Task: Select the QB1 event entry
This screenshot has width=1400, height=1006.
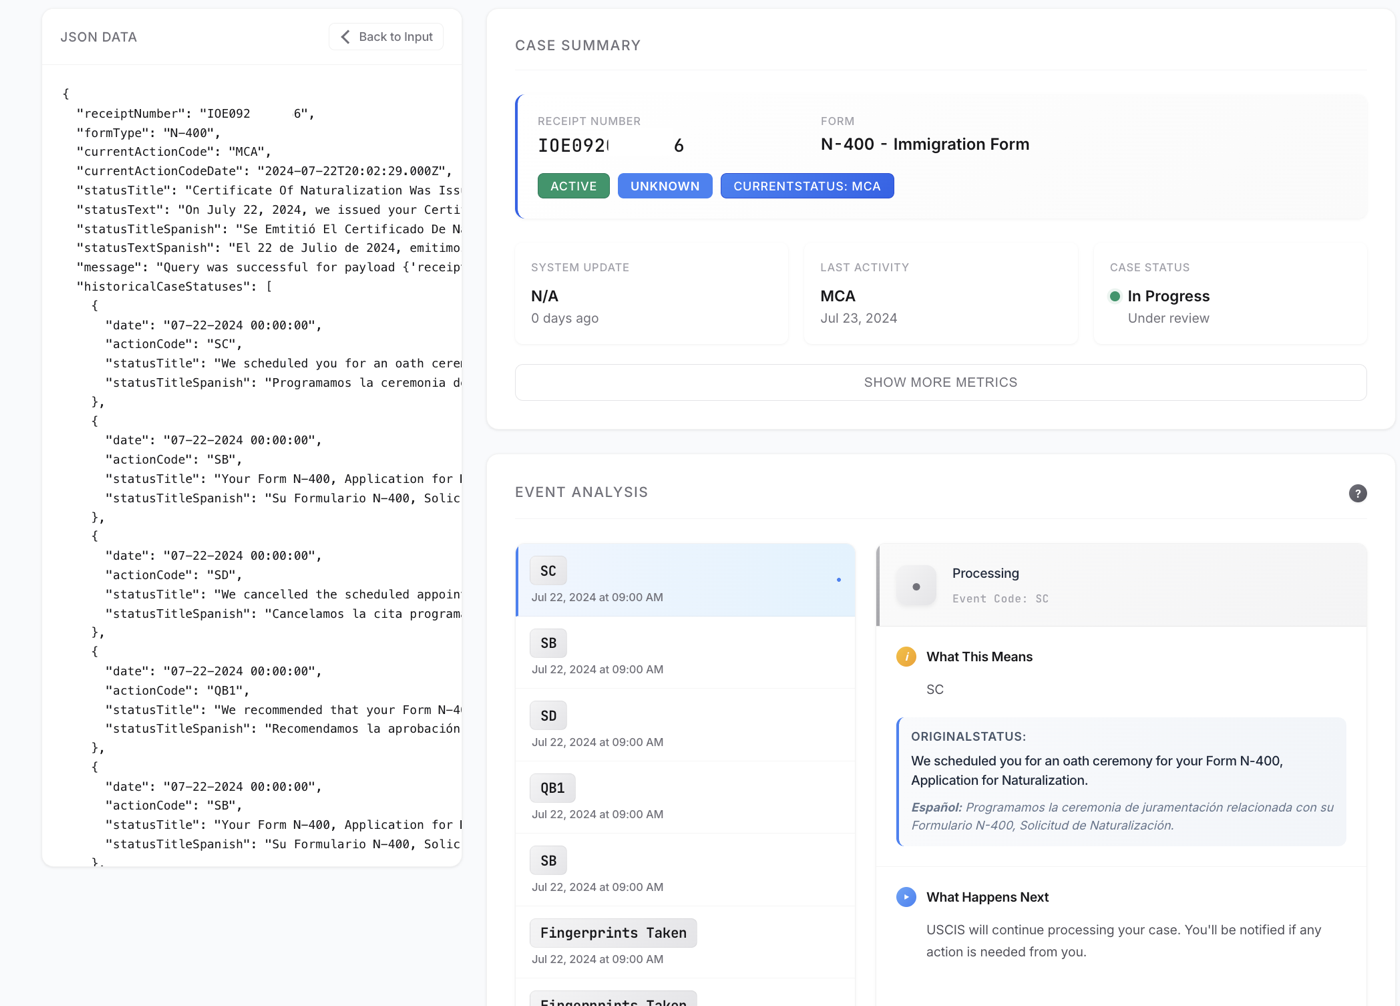Action: (686, 798)
